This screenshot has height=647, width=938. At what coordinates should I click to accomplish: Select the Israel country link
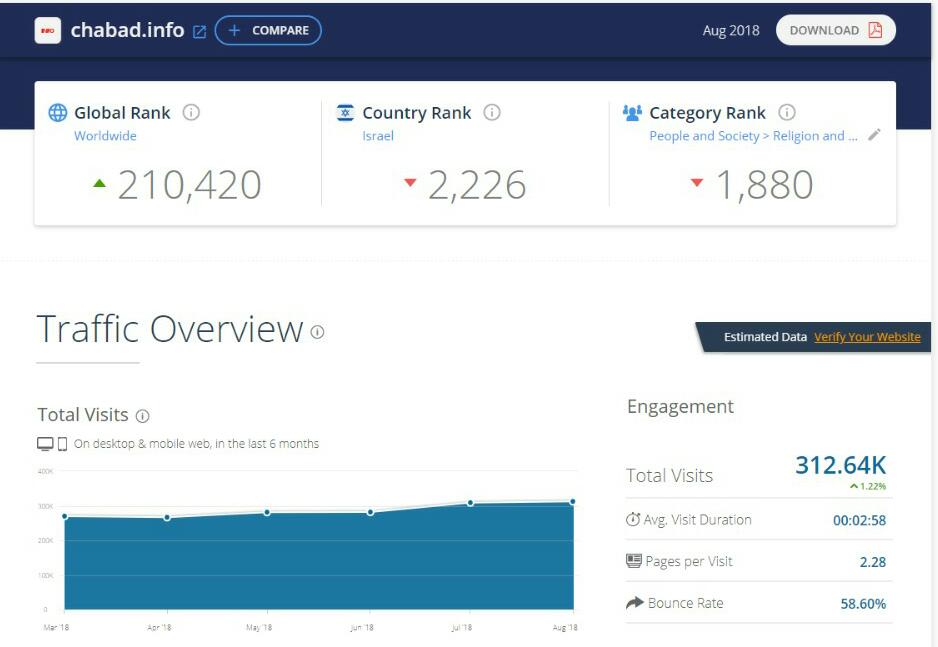coord(378,136)
